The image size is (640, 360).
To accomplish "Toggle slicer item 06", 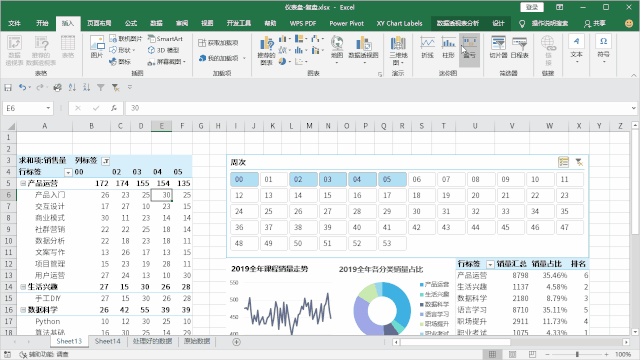I will click(x=422, y=179).
